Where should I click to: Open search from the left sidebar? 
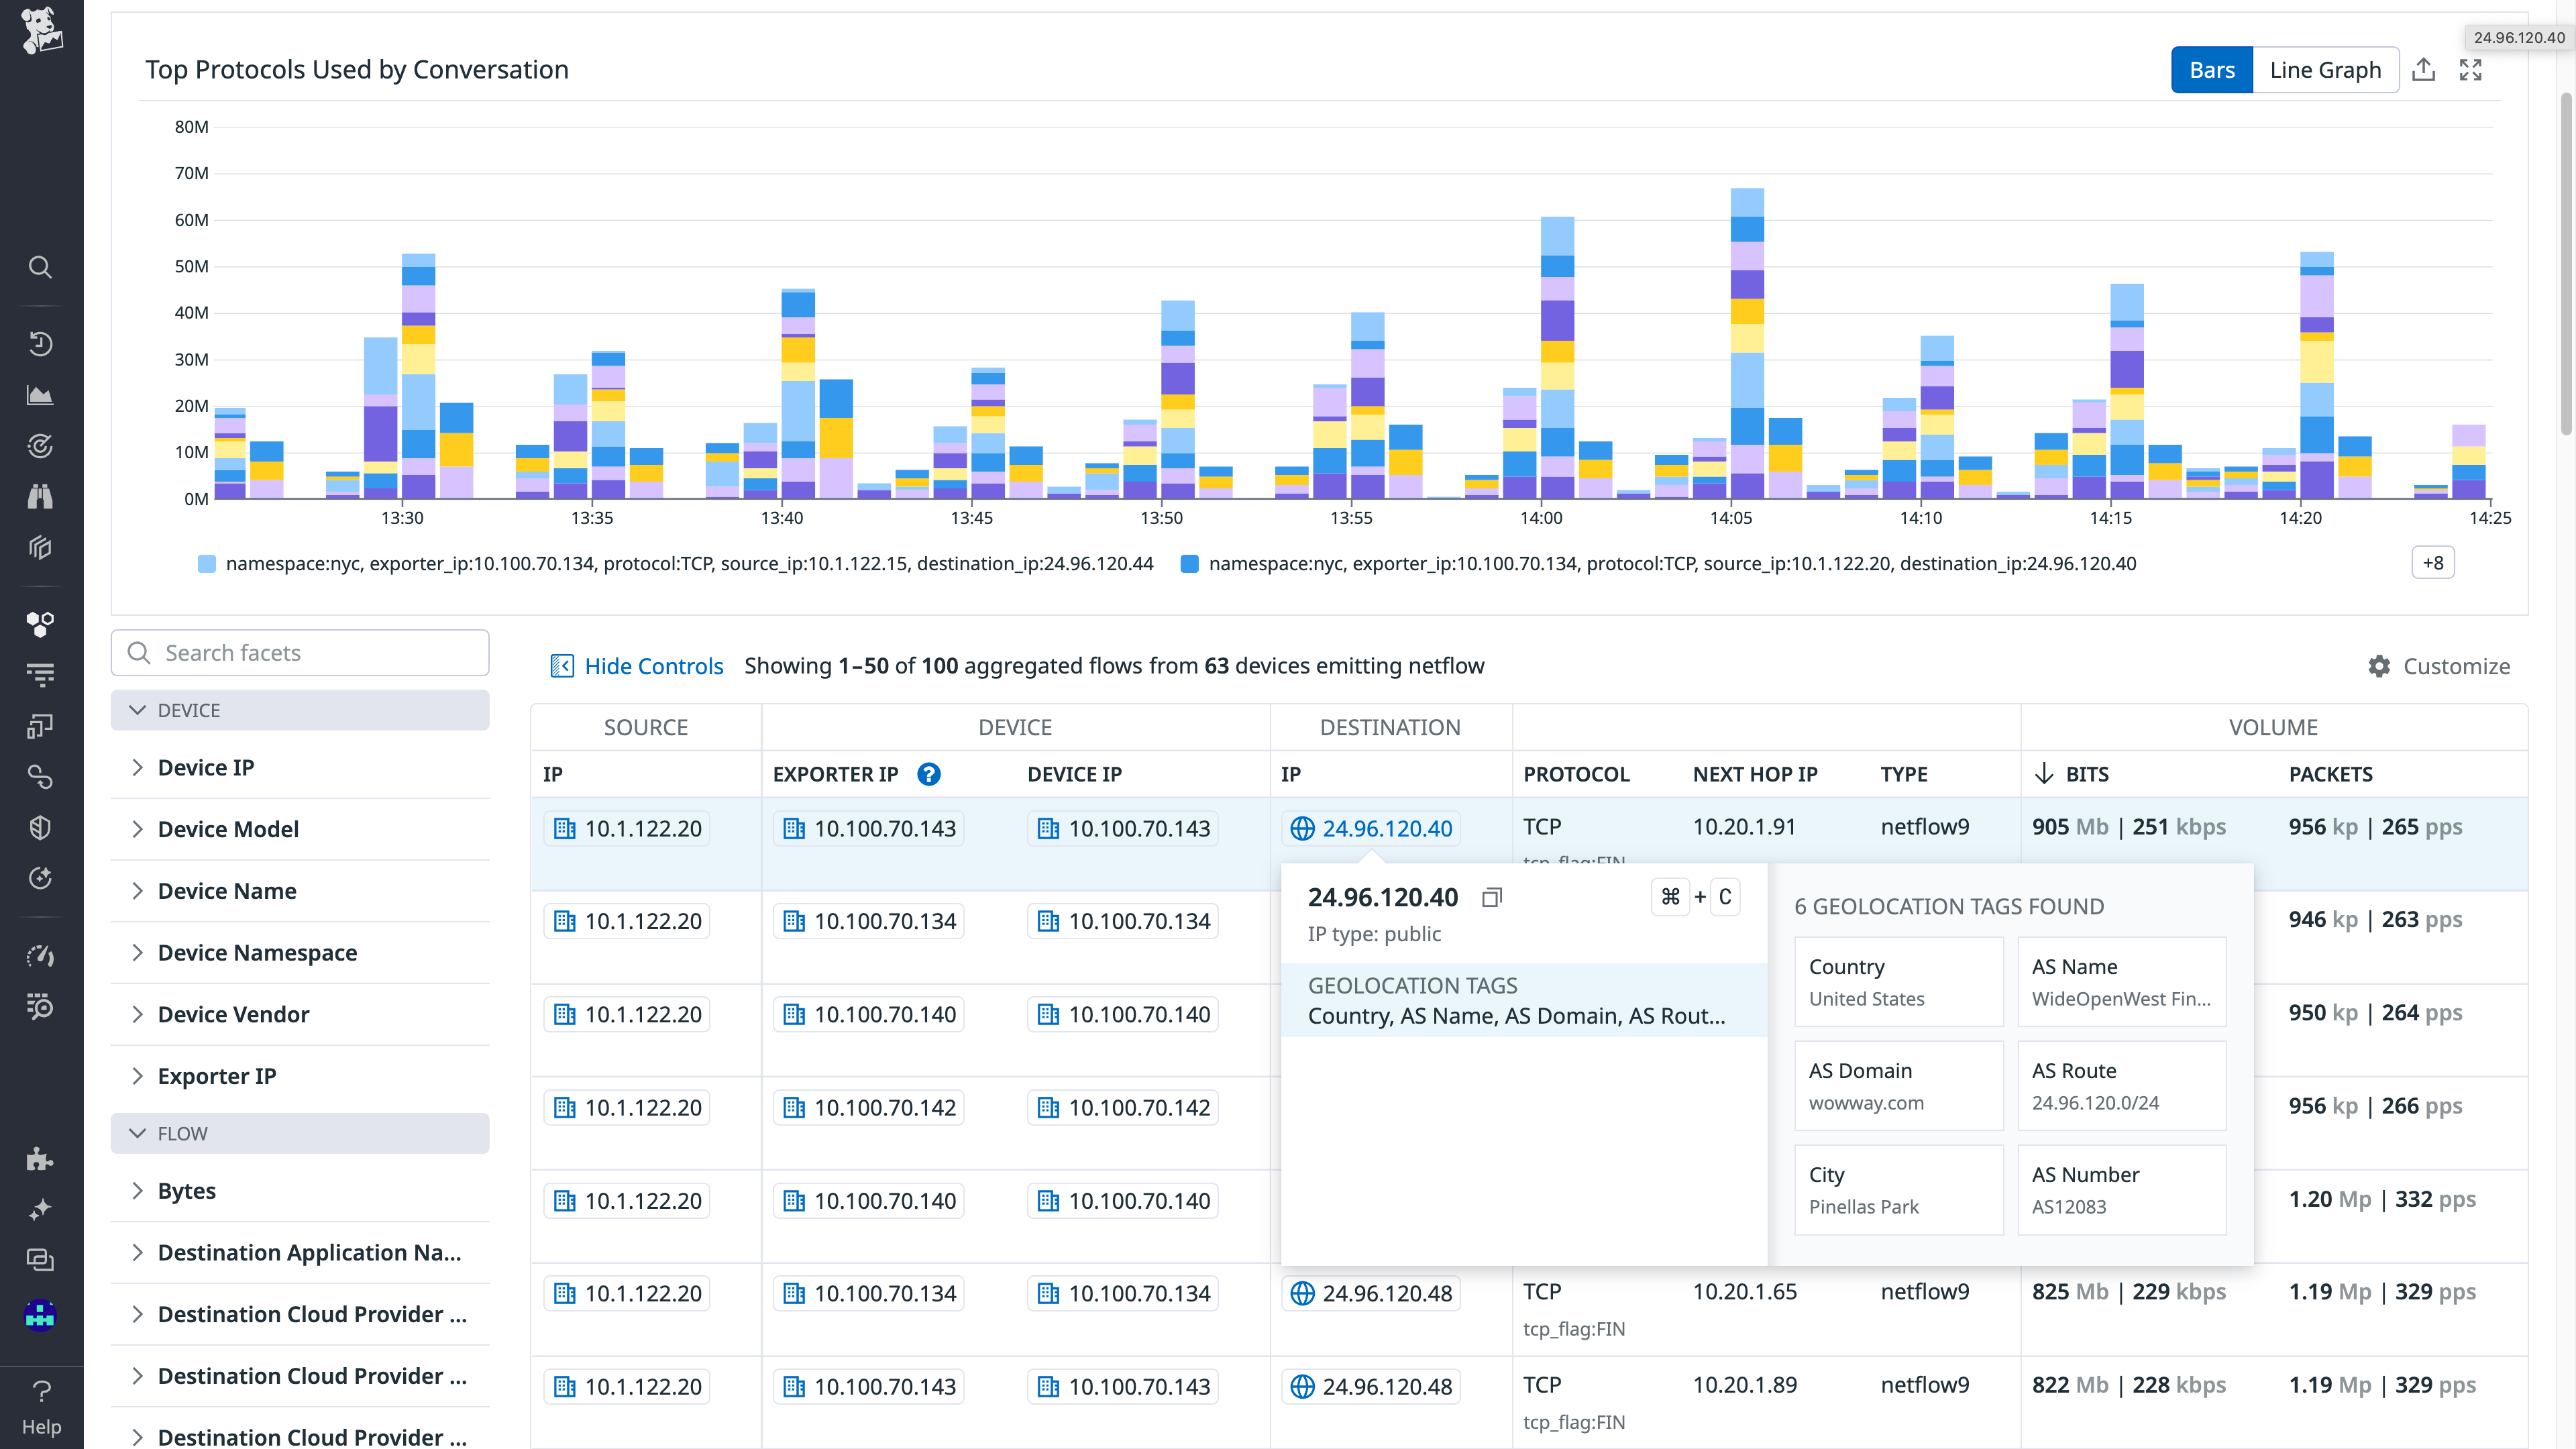40,266
